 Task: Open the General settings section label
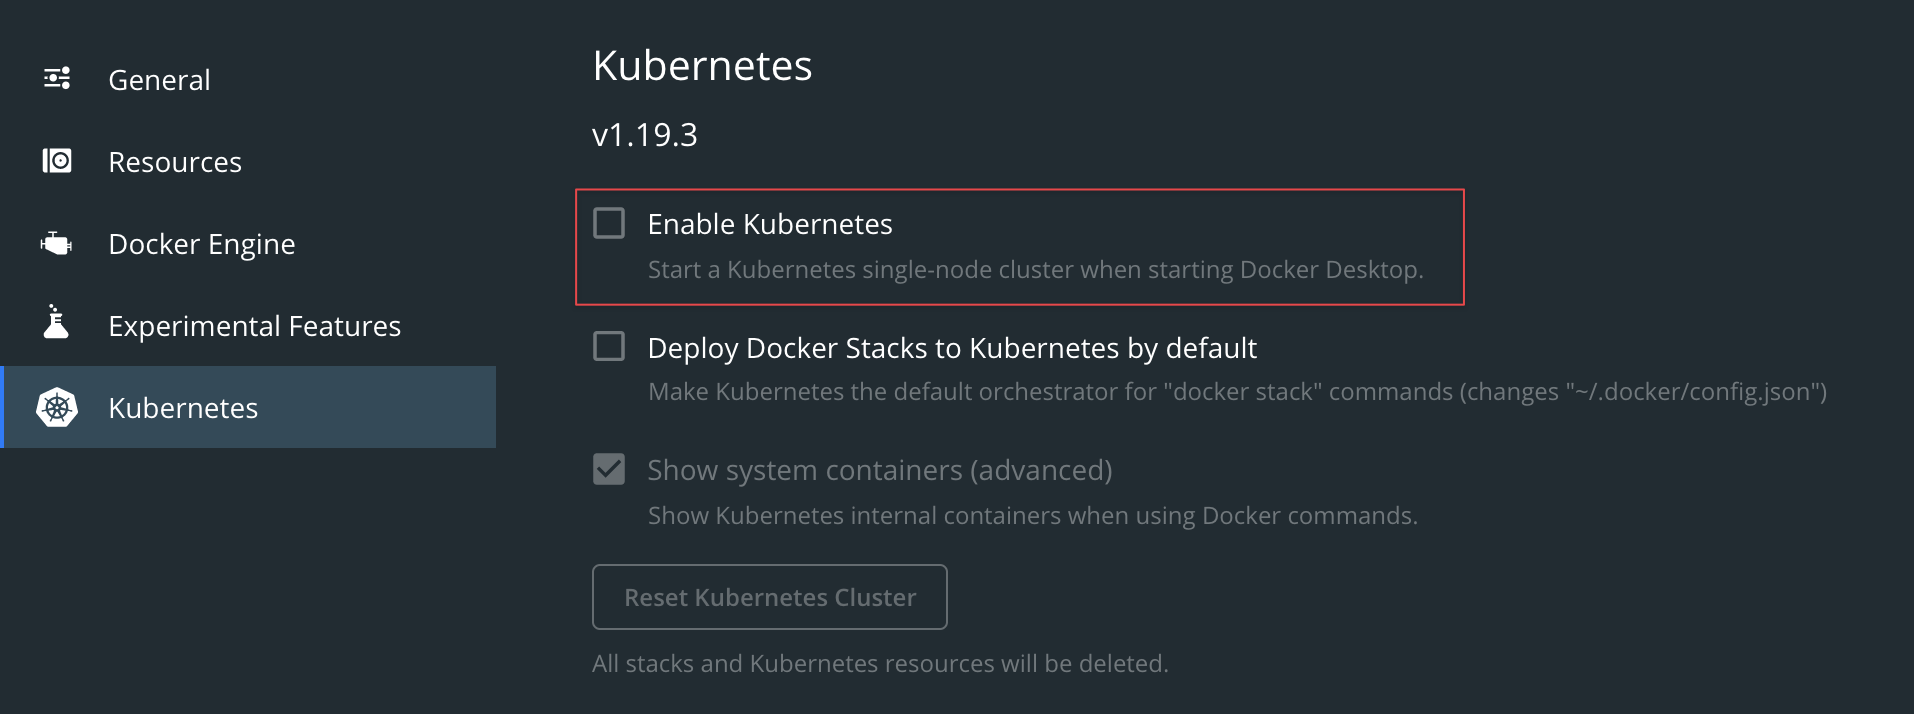point(159,80)
